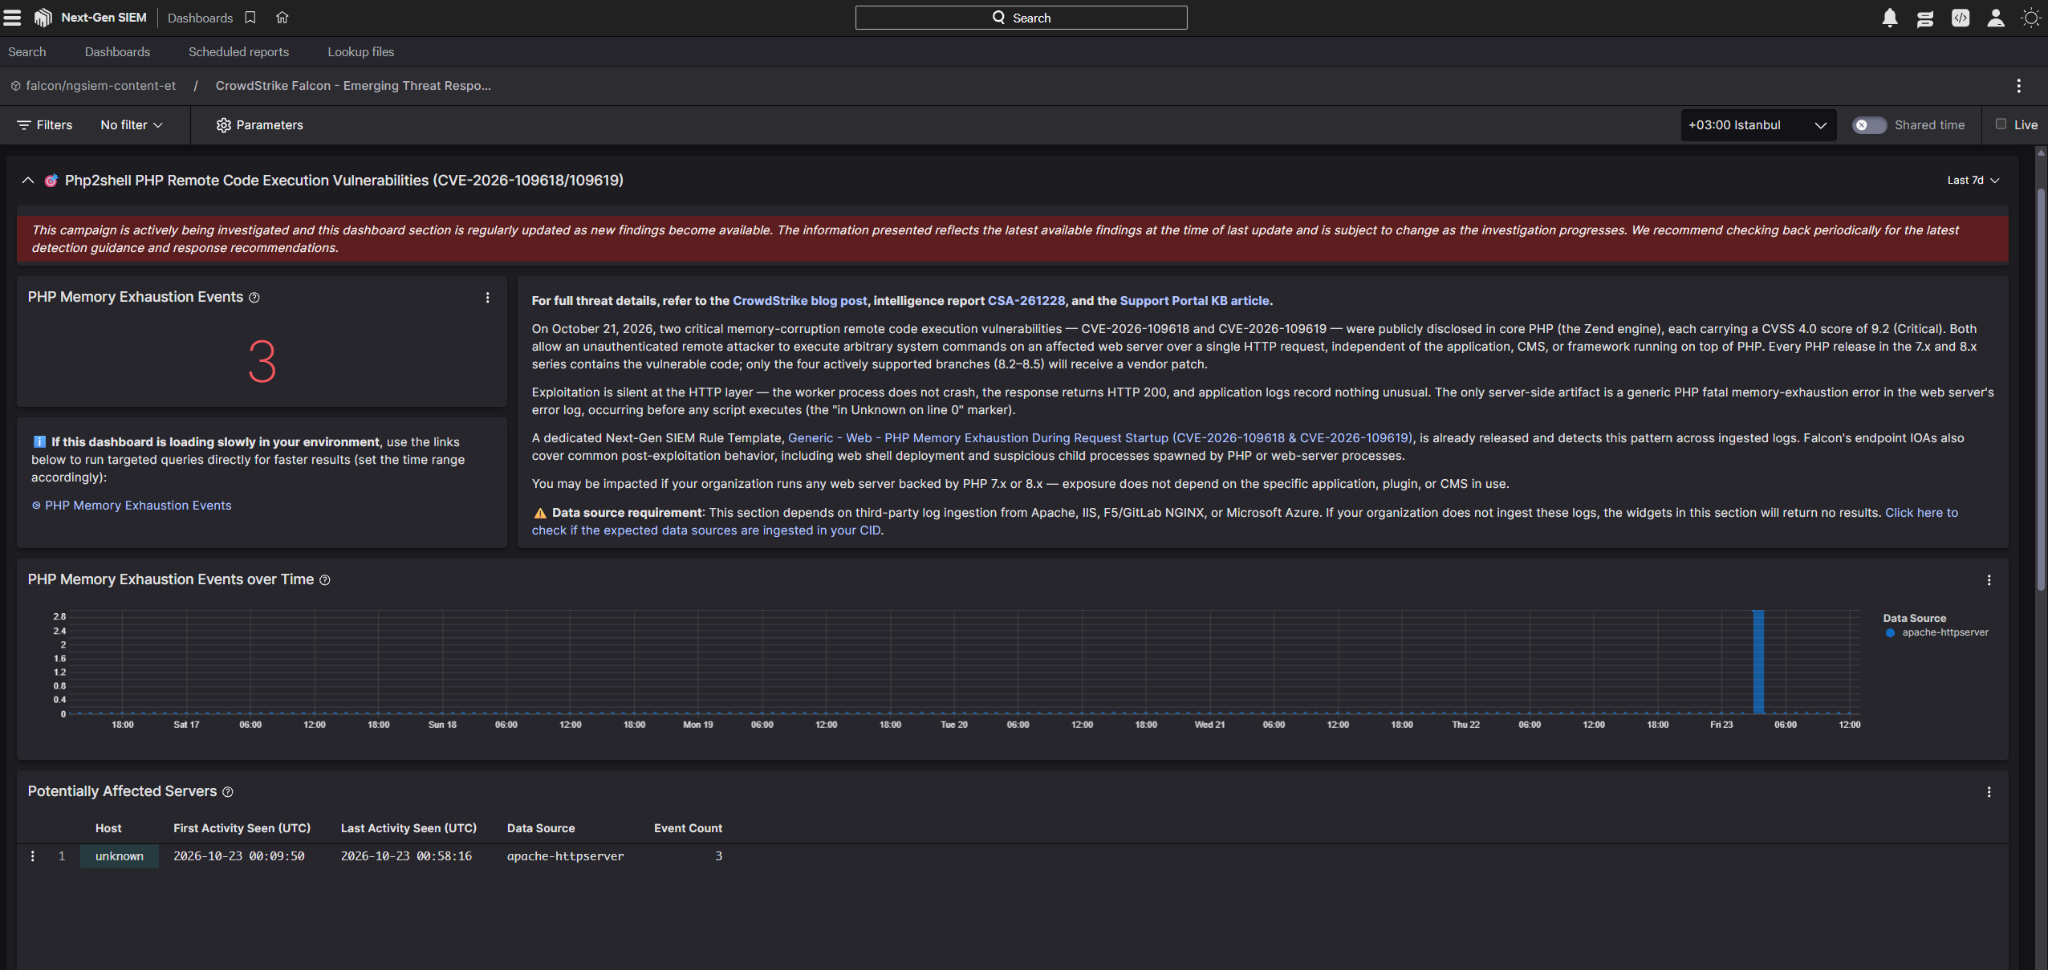Screen dimensions: 2048x970
Task: Enable the Live checkbox
Action: coord(2001,124)
